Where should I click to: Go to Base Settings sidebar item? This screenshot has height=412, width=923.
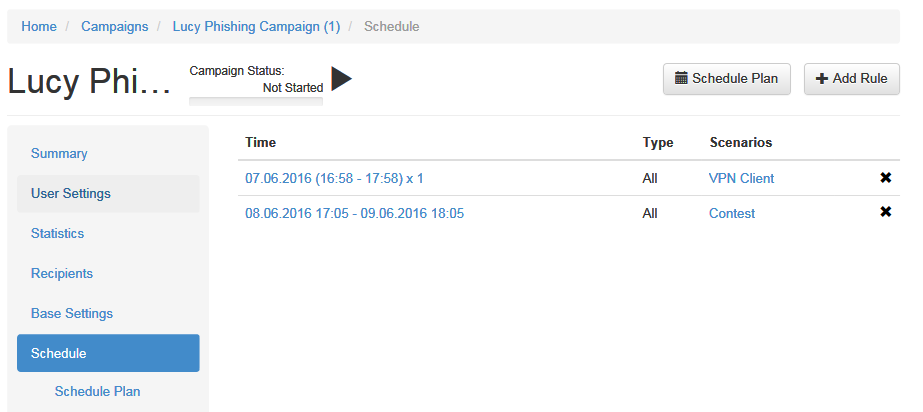point(72,314)
